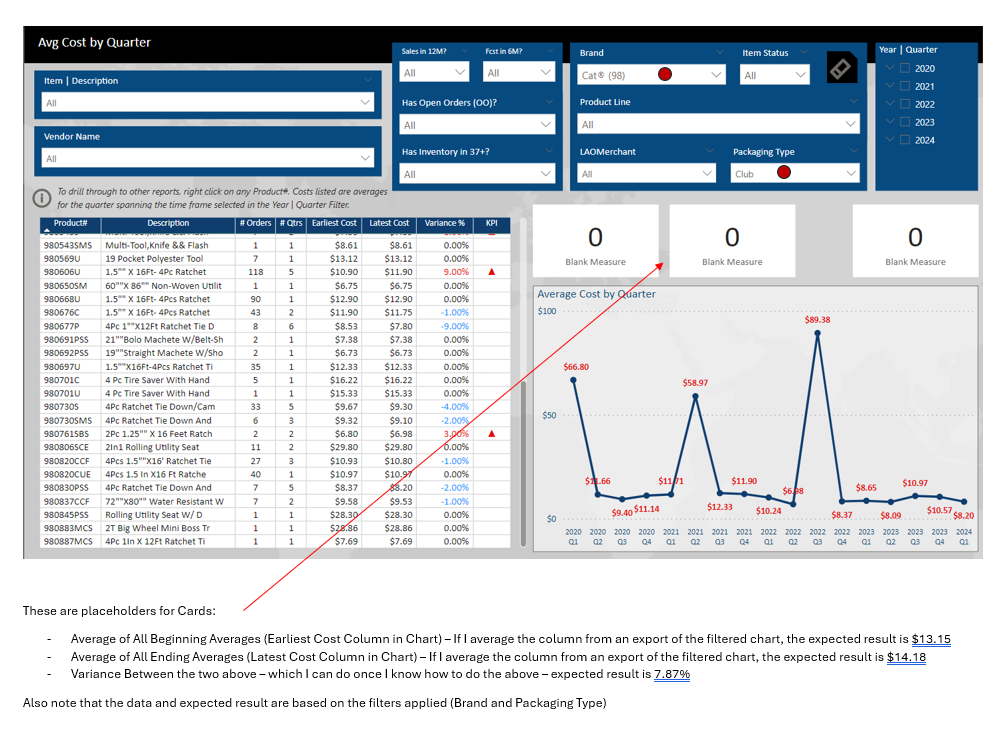
Task: Click the red KPI triangle for 980761SBS
Action: [492, 434]
